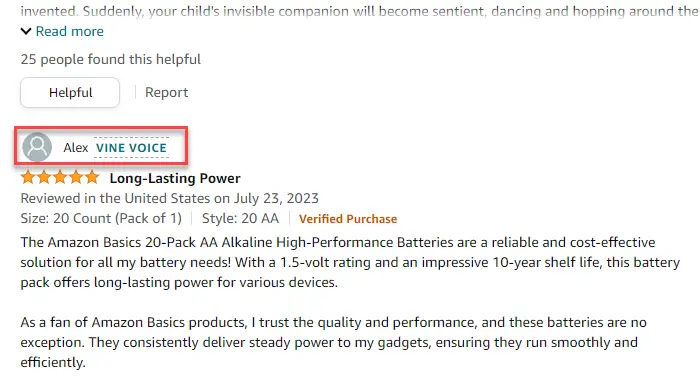Click the fourth orange rating star
Screen dimensions: 700x381
click(x=76, y=178)
